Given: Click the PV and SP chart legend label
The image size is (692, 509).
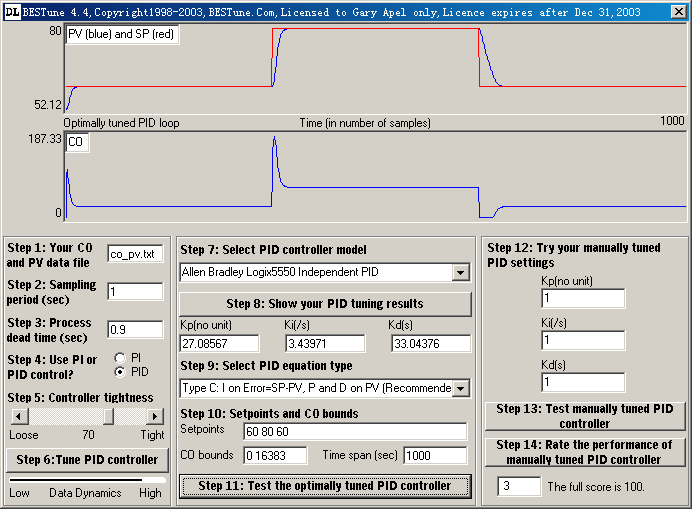Looking at the screenshot, I should pos(122,34).
